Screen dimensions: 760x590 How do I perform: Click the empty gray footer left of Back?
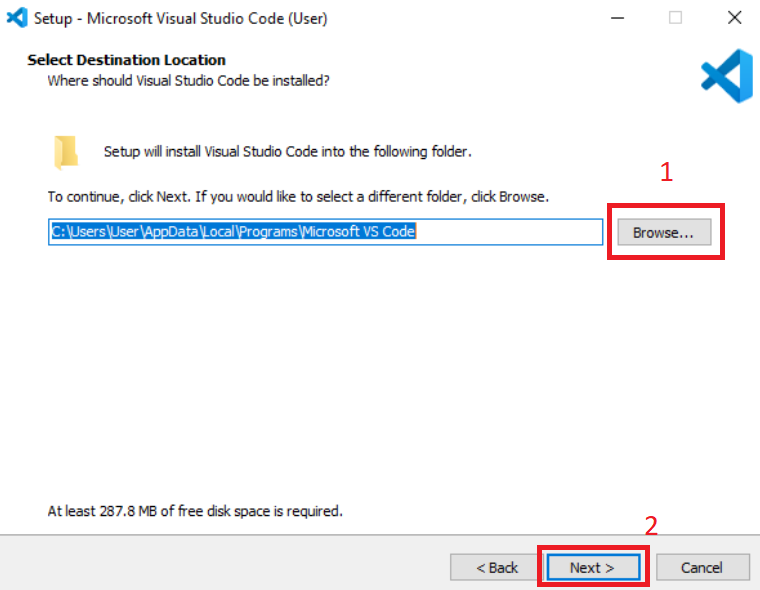[220, 567]
